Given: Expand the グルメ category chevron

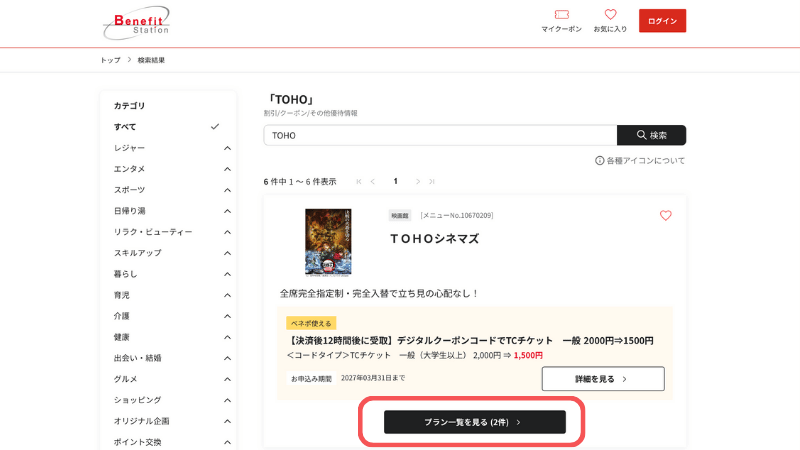Looking at the screenshot, I should [x=228, y=379].
